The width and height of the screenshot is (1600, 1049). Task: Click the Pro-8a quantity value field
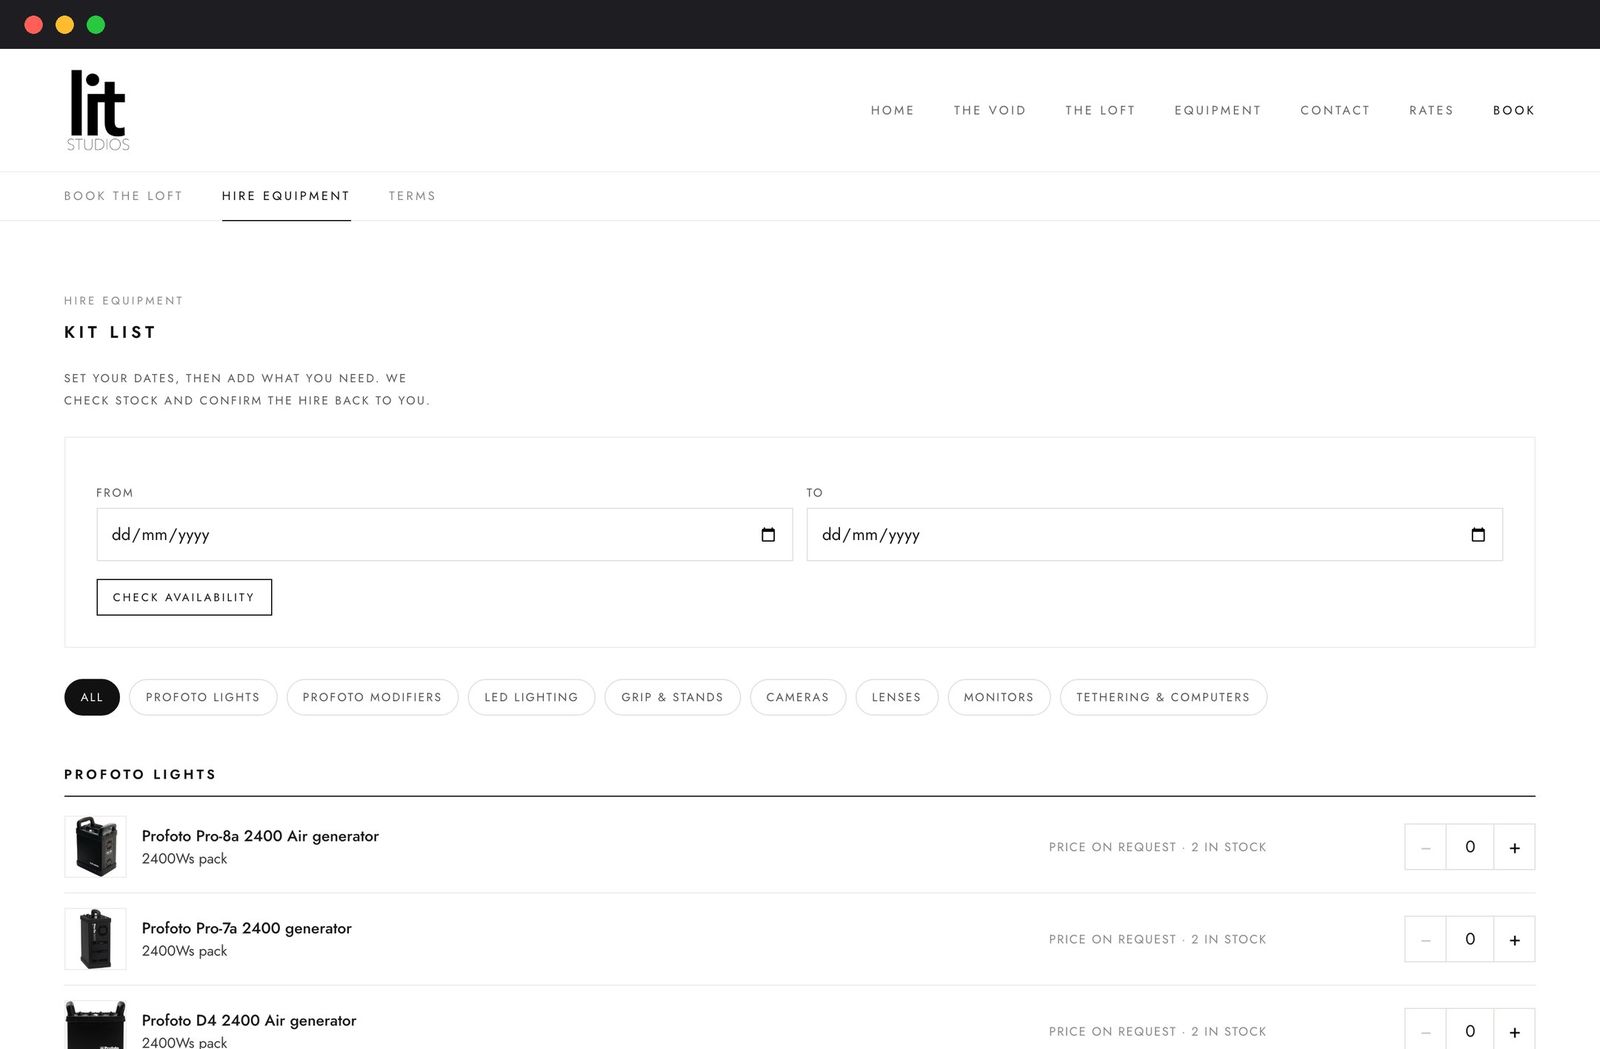tap(1470, 847)
